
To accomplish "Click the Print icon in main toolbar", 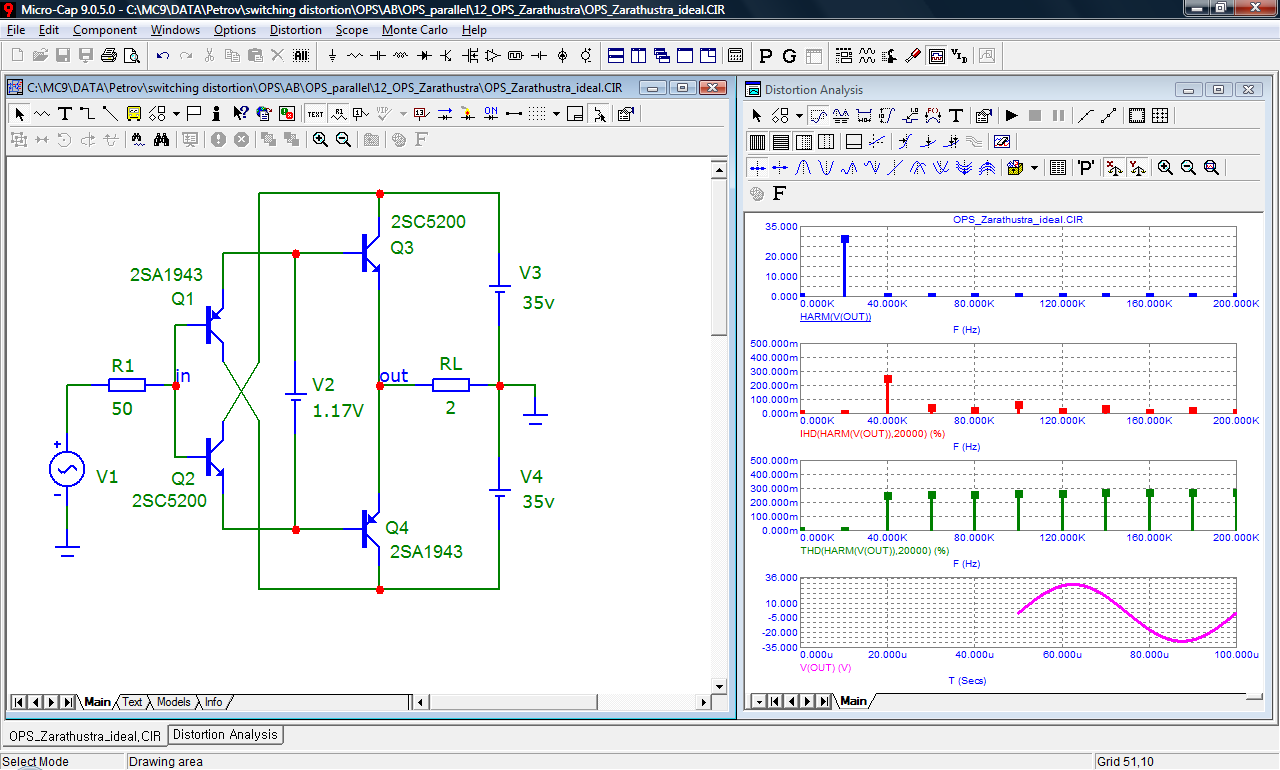I will (108, 55).
